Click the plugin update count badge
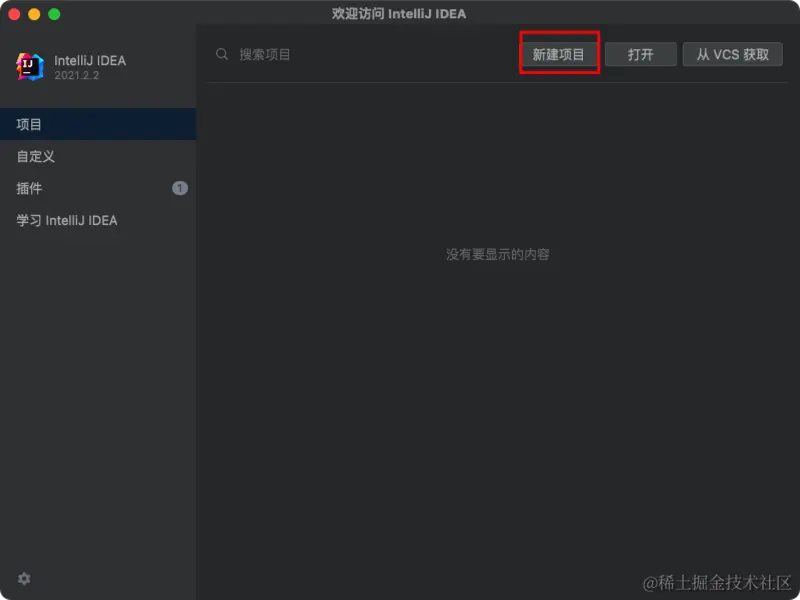800x600 pixels. [180, 188]
